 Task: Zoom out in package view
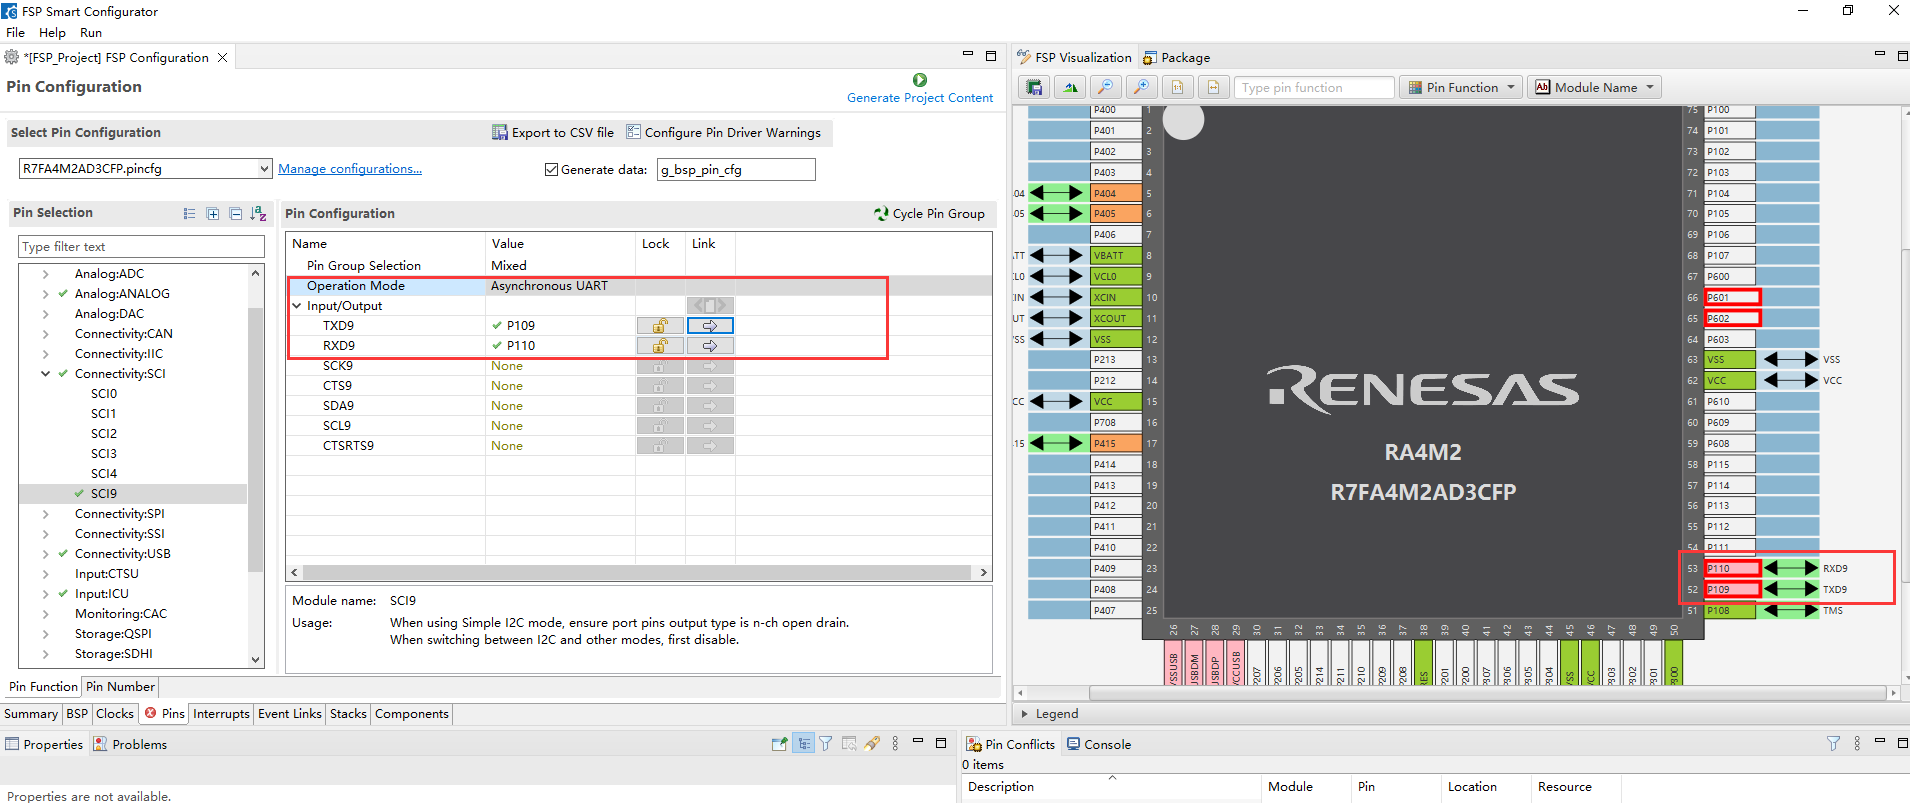pos(1105,87)
